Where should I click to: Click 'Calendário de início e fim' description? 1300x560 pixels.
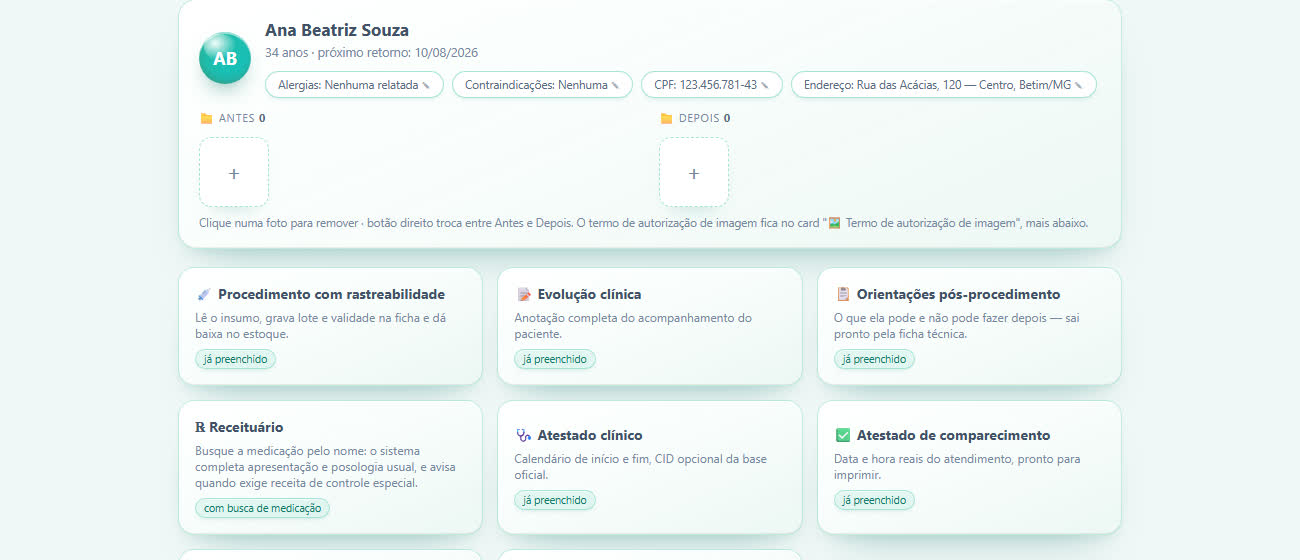tap(641, 467)
